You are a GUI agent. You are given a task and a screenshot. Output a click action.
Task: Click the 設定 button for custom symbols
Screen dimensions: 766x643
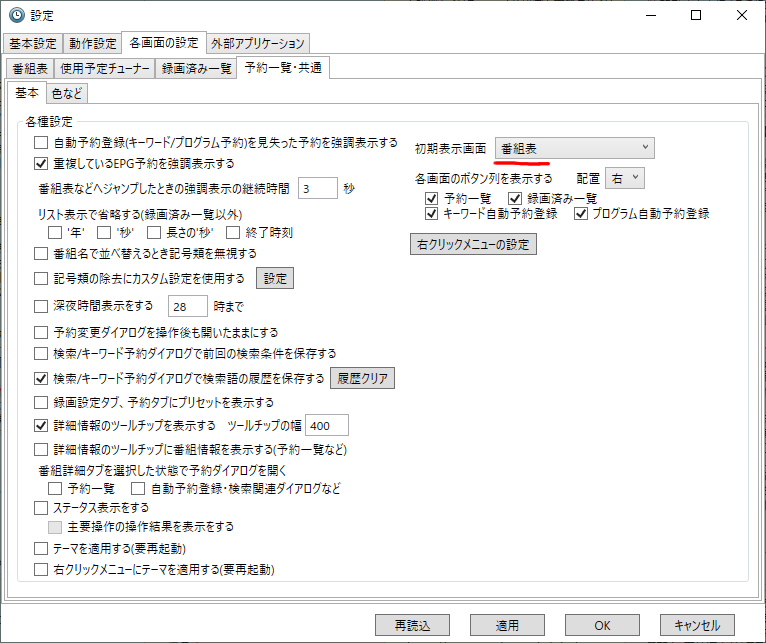point(275,278)
